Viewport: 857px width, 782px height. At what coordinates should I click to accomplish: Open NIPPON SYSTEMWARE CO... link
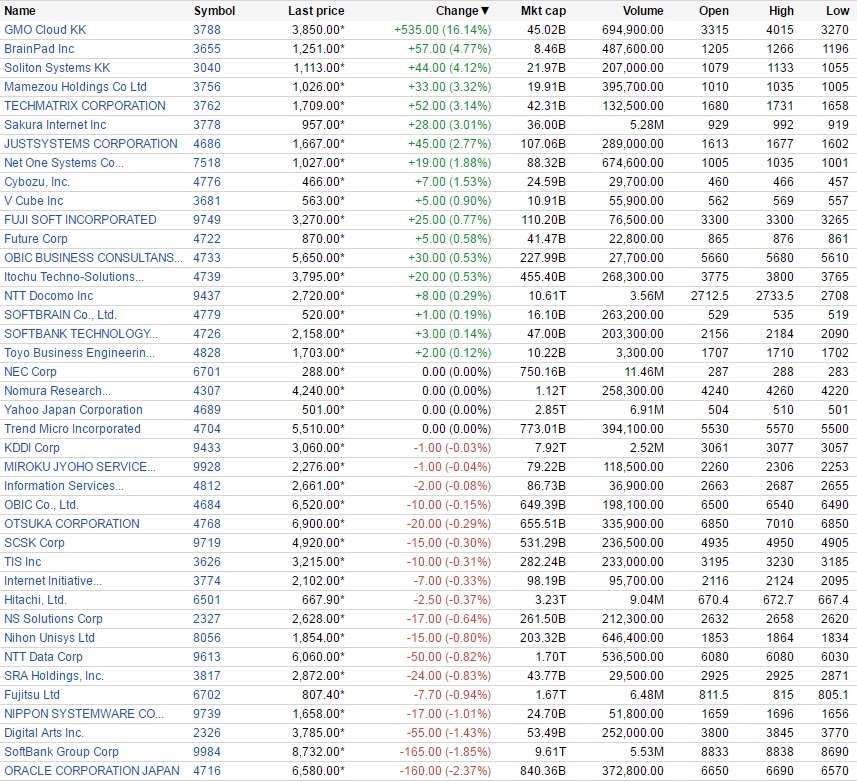pos(84,714)
